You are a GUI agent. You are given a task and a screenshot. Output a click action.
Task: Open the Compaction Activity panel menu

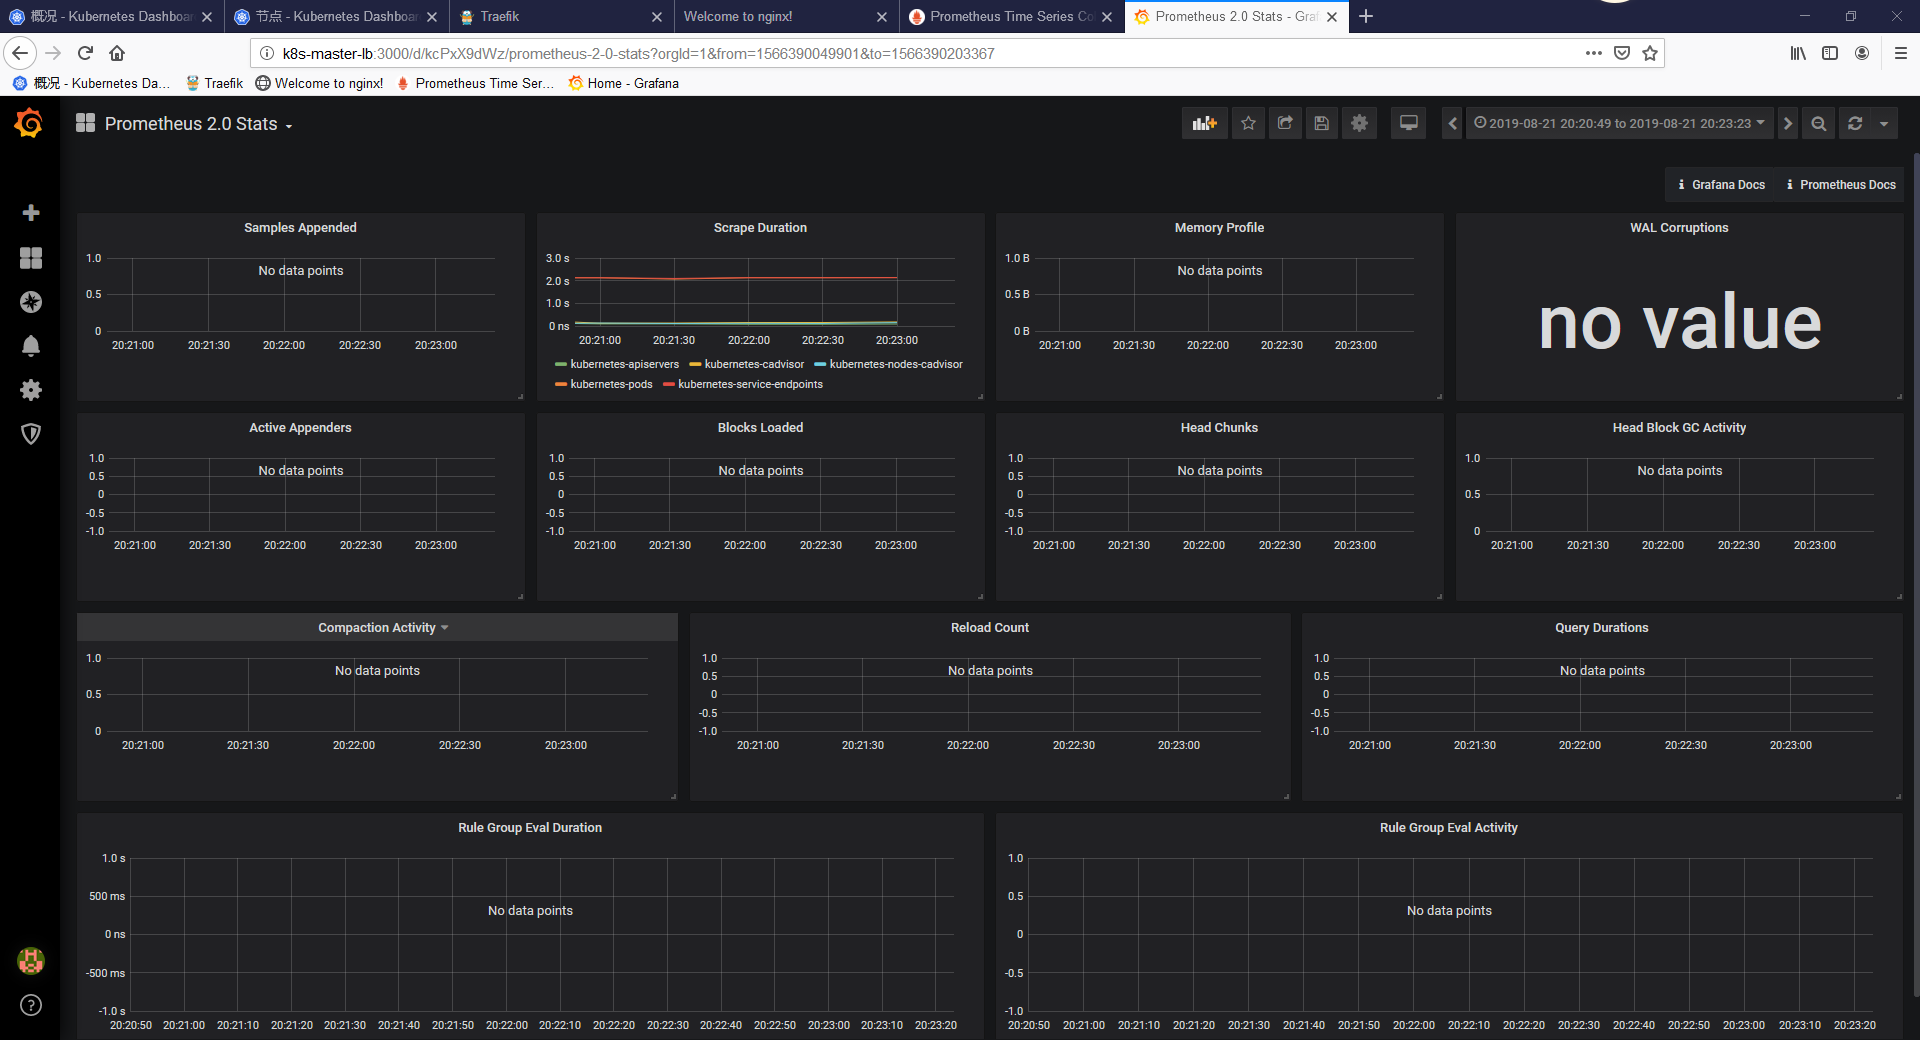coord(383,628)
